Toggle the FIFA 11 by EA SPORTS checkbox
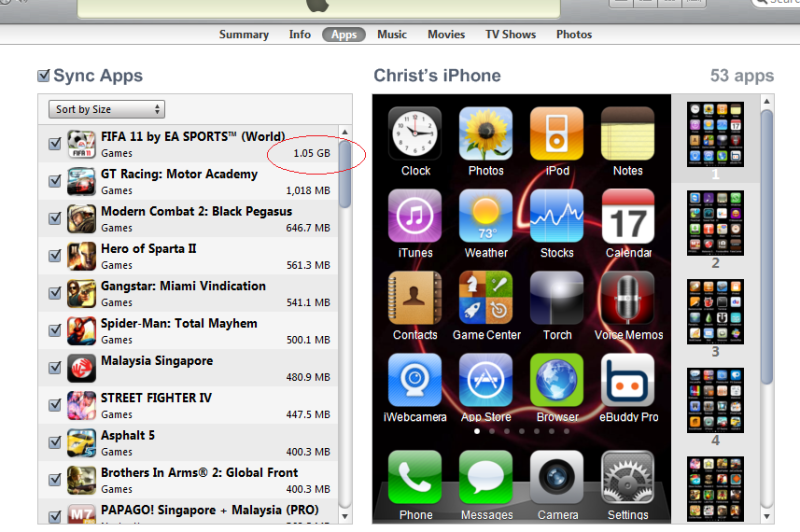 [x=55, y=144]
